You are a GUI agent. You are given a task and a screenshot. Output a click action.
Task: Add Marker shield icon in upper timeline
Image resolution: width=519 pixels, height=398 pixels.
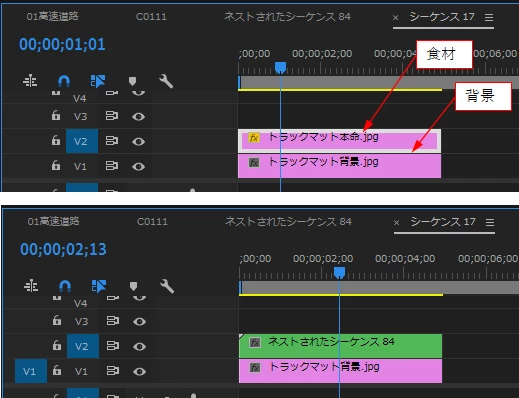[132, 81]
